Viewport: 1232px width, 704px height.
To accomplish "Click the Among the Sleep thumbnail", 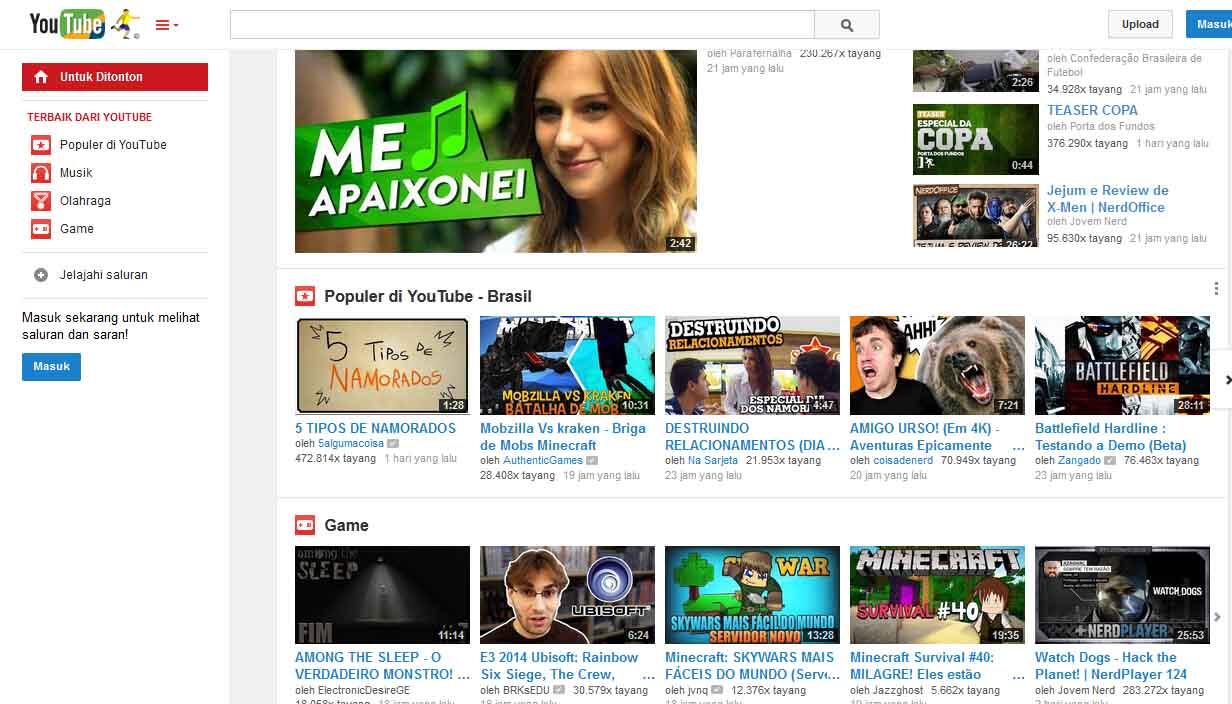I will click(382, 594).
